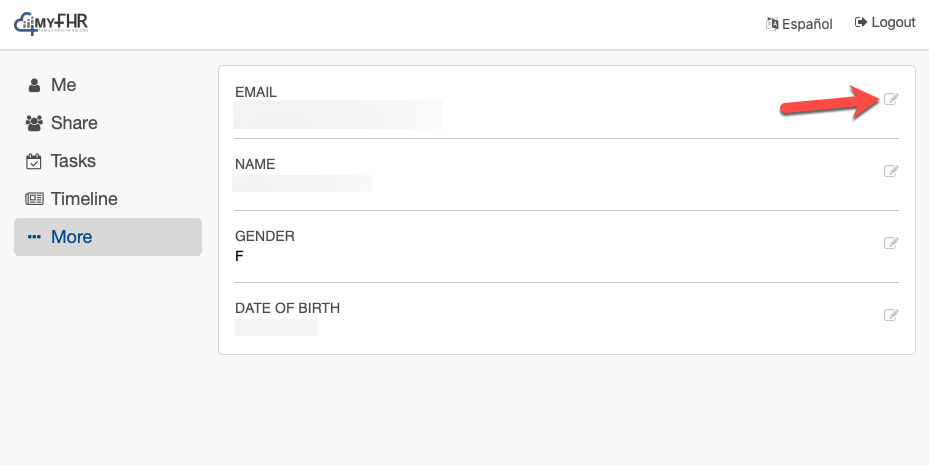Open the Tasks page
Viewport: 929px width, 465px height.
click(73, 162)
